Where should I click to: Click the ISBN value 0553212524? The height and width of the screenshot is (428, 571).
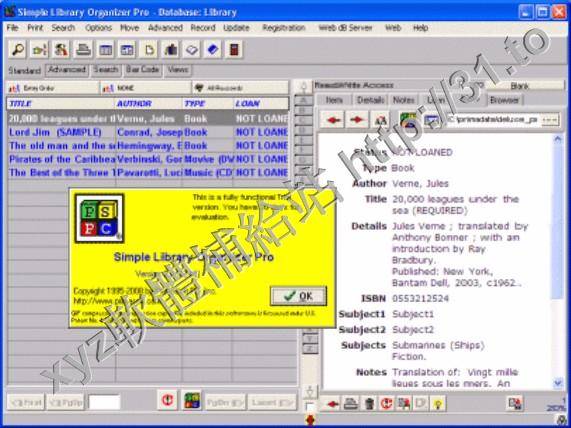click(420, 299)
